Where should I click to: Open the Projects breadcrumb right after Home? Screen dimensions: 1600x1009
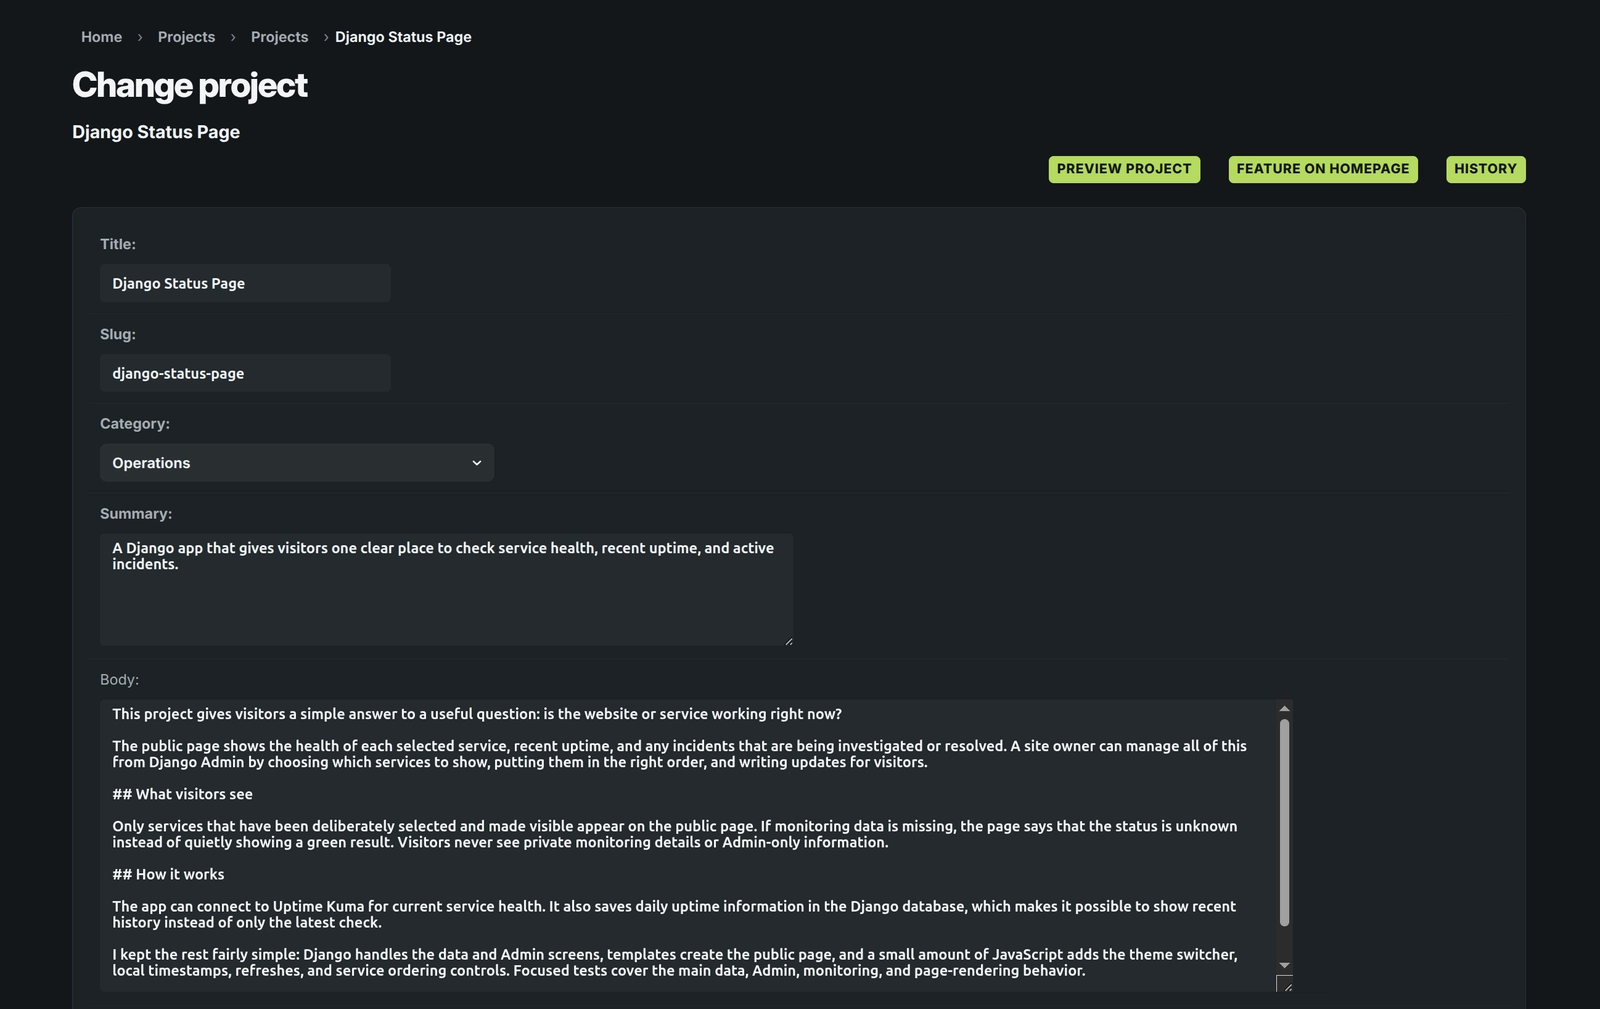tap(186, 37)
